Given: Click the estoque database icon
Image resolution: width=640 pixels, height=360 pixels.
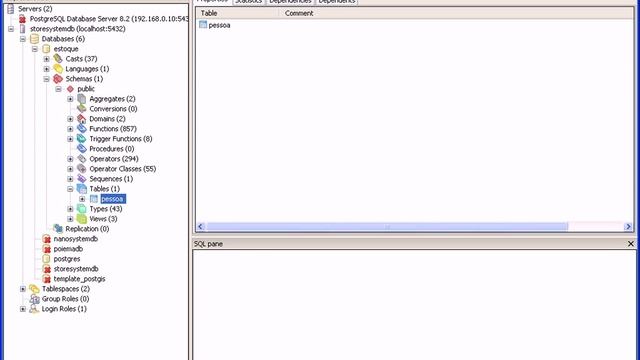Looking at the screenshot, I should pyautogui.click(x=46, y=49).
